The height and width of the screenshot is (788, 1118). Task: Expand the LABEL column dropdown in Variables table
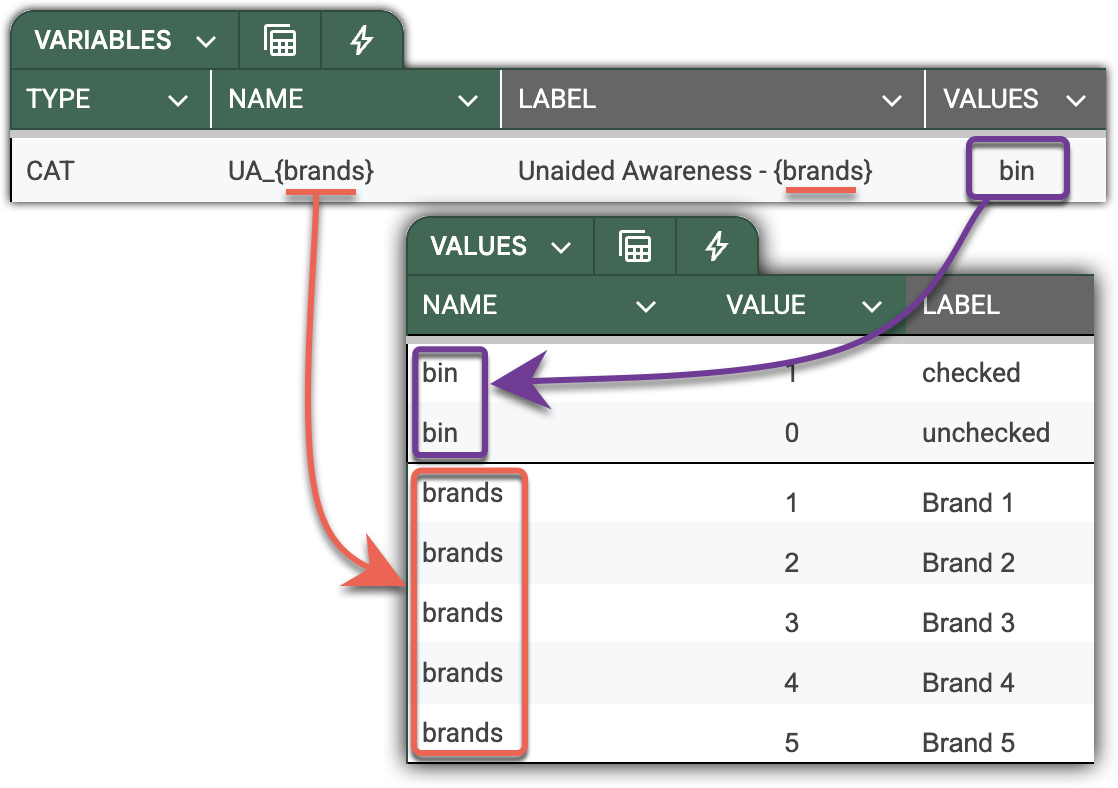point(892,100)
